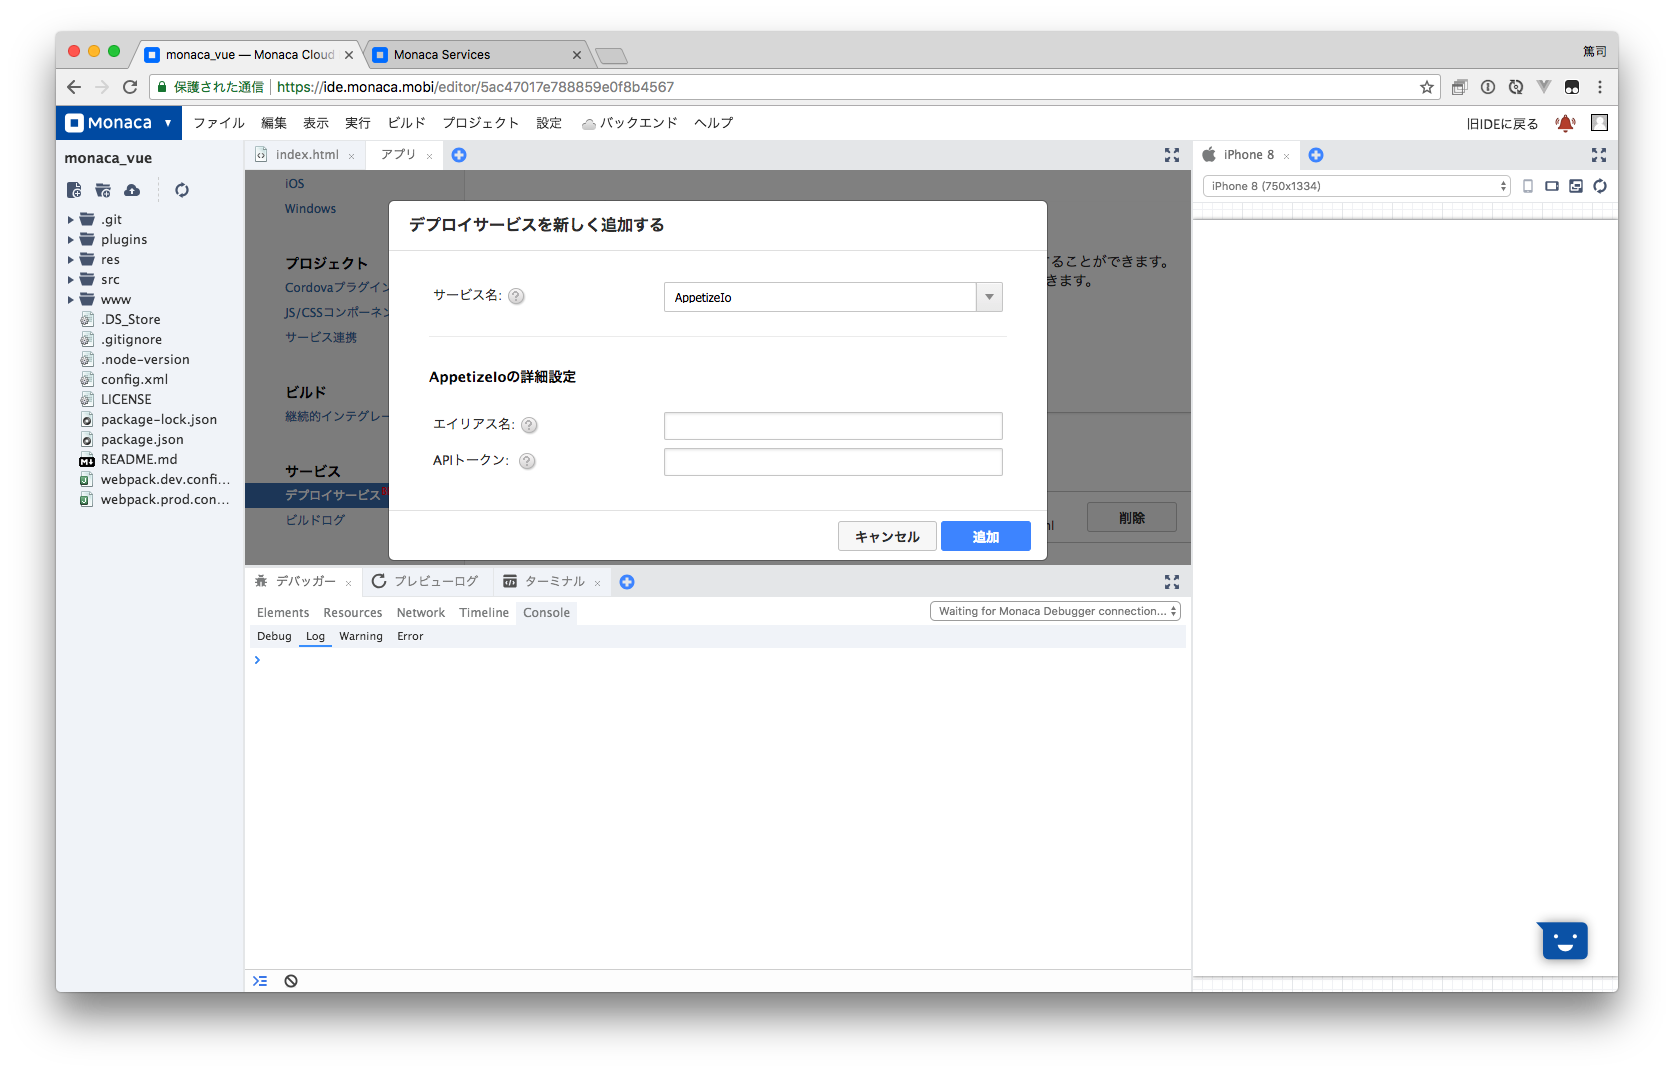Click the 削除 button behind dialog

click(1132, 518)
